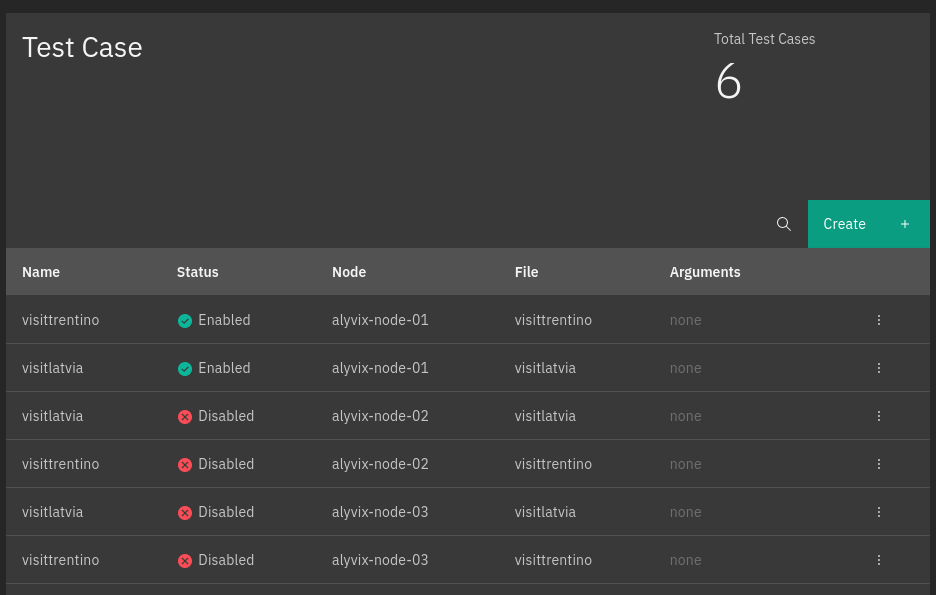Click the green Enabled check icon for visitlatvia node-01

pyautogui.click(x=185, y=369)
